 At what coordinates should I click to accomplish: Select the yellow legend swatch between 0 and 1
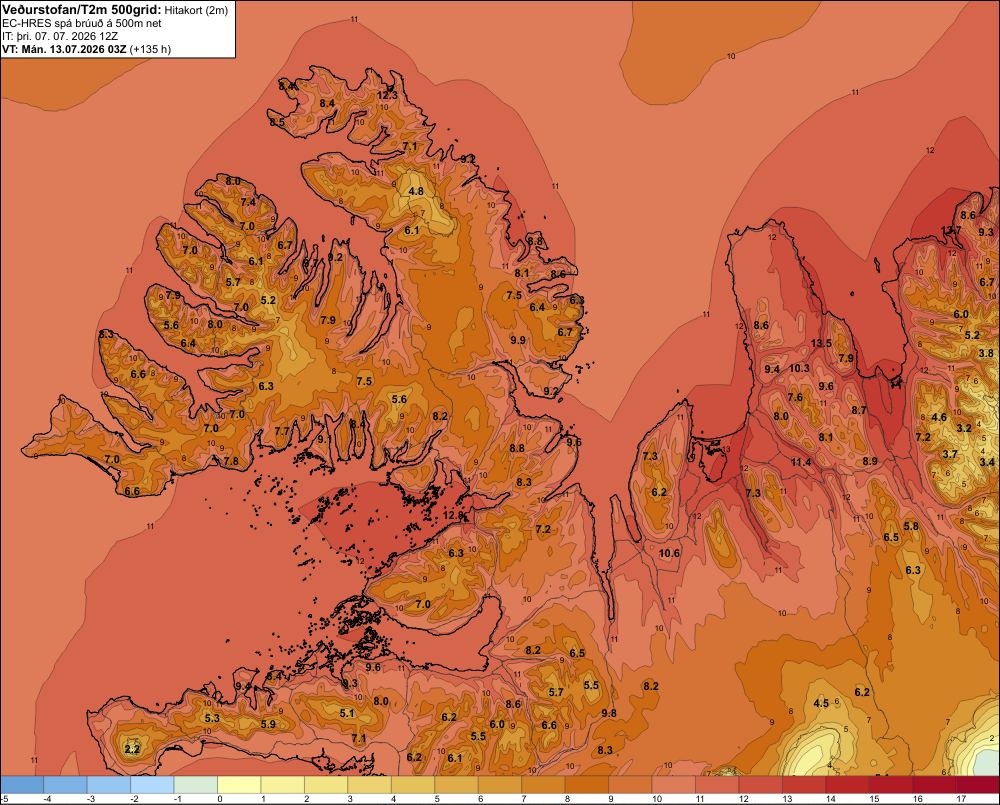click(x=239, y=785)
